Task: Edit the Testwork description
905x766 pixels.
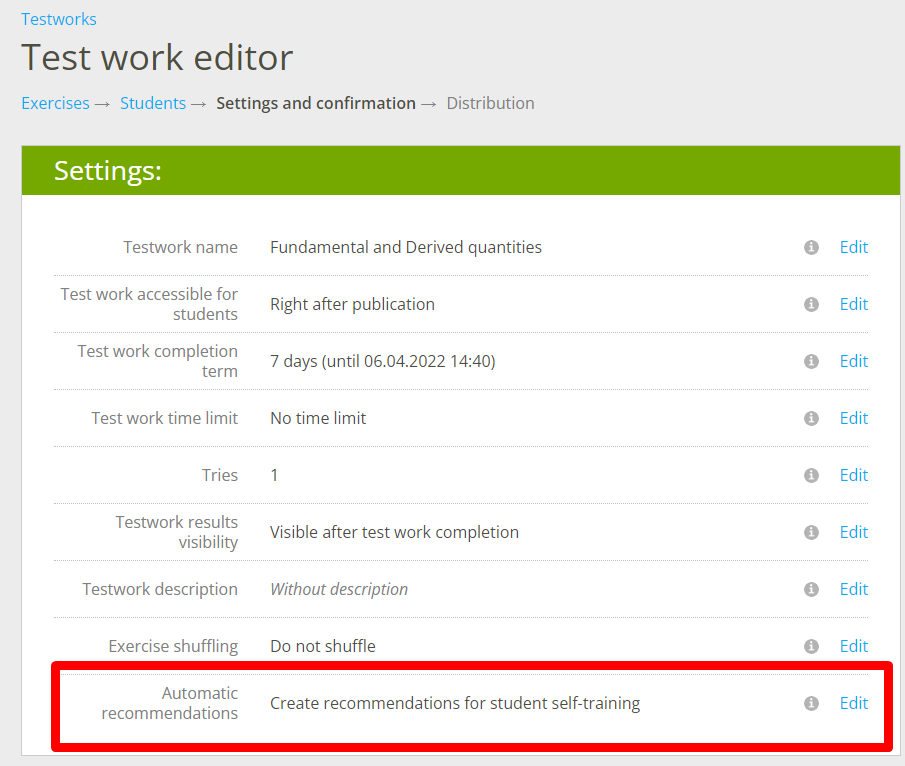Action: (853, 589)
